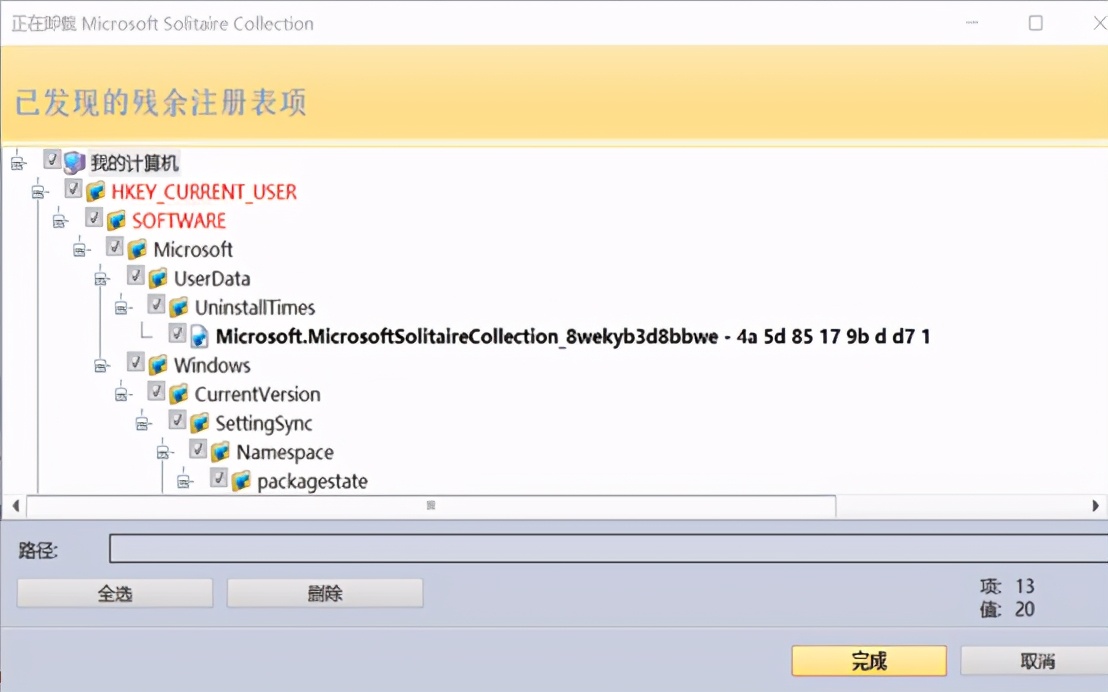Screen dimensions: 1108x692
Task: Click the Namespace registry folder icon
Action: [x=220, y=452]
